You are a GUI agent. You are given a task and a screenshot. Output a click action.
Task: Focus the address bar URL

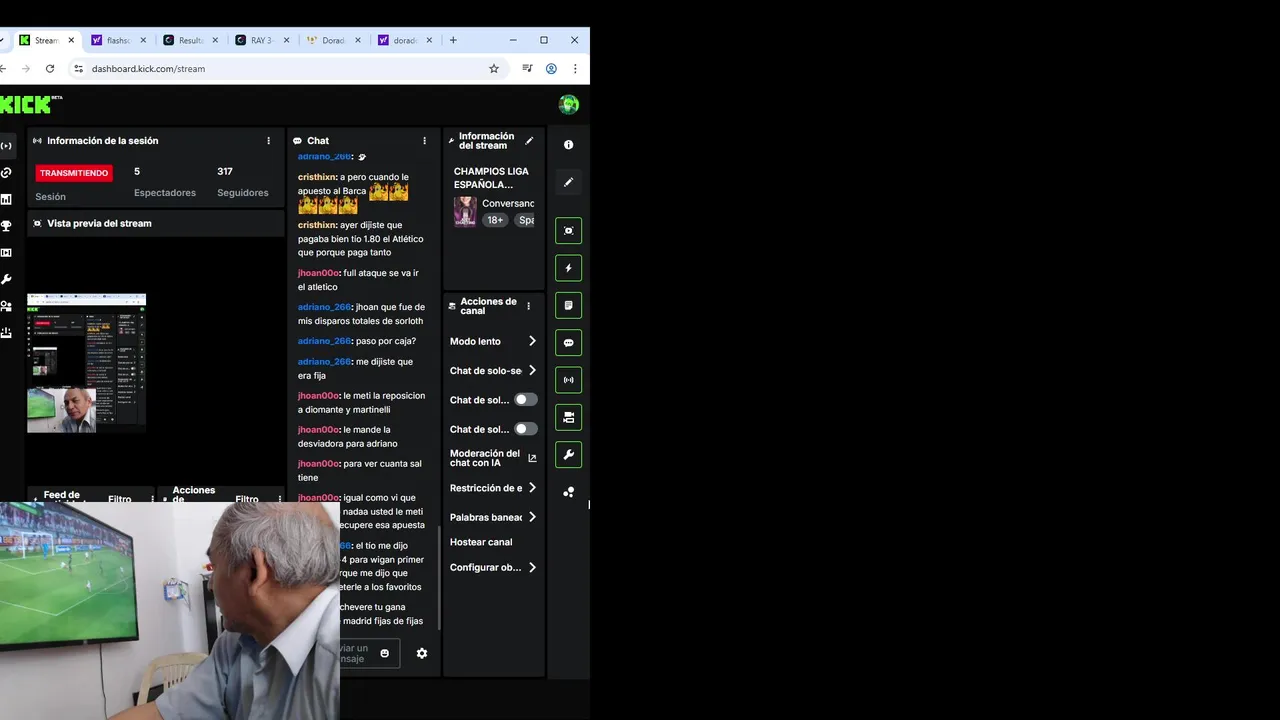coord(148,69)
